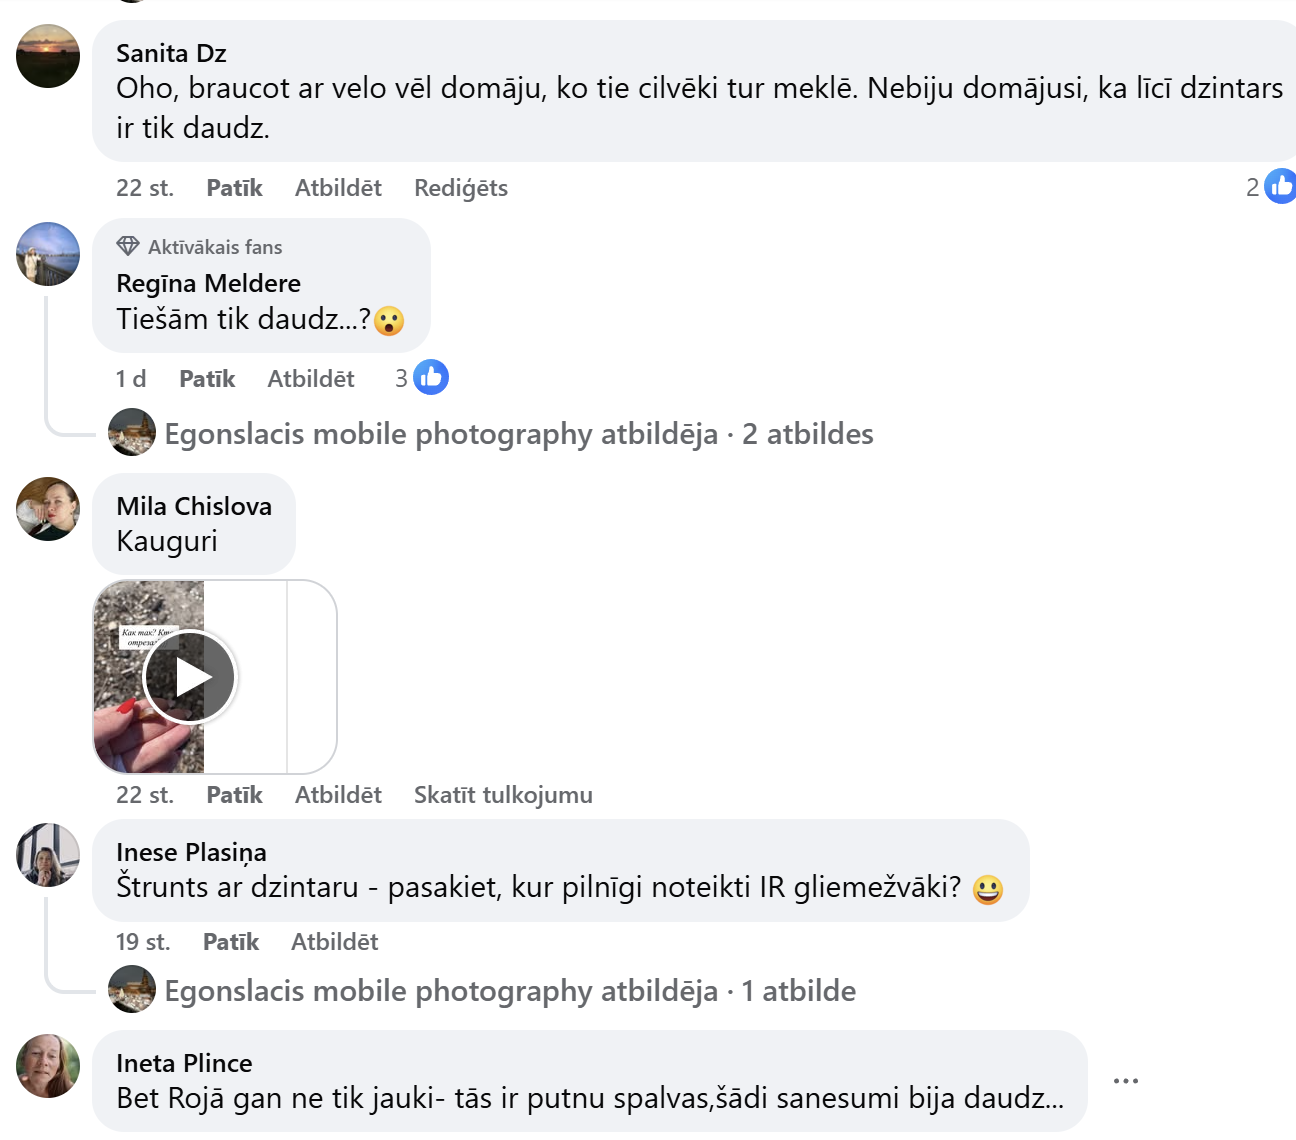Click the blue thumbs-up icon under Regīna Meldere's comment
1296x1140 pixels.
pyautogui.click(x=431, y=378)
